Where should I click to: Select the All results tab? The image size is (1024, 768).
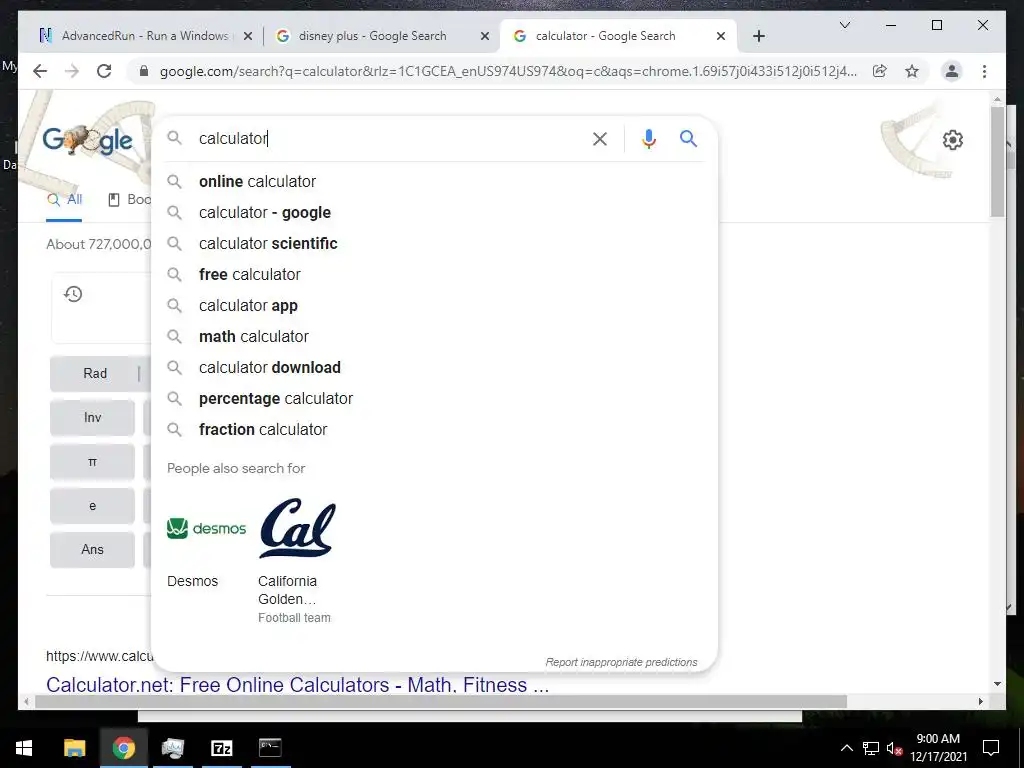tap(65, 200)
